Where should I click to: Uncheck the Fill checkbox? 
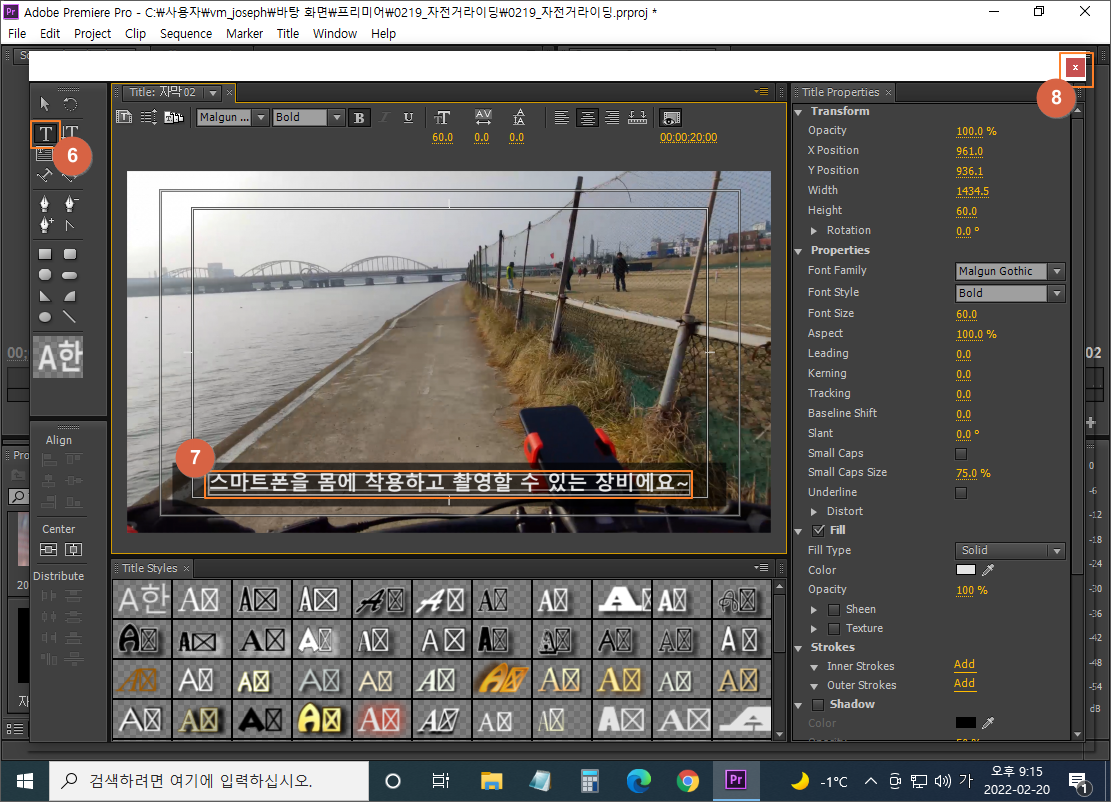click(818, 530)
